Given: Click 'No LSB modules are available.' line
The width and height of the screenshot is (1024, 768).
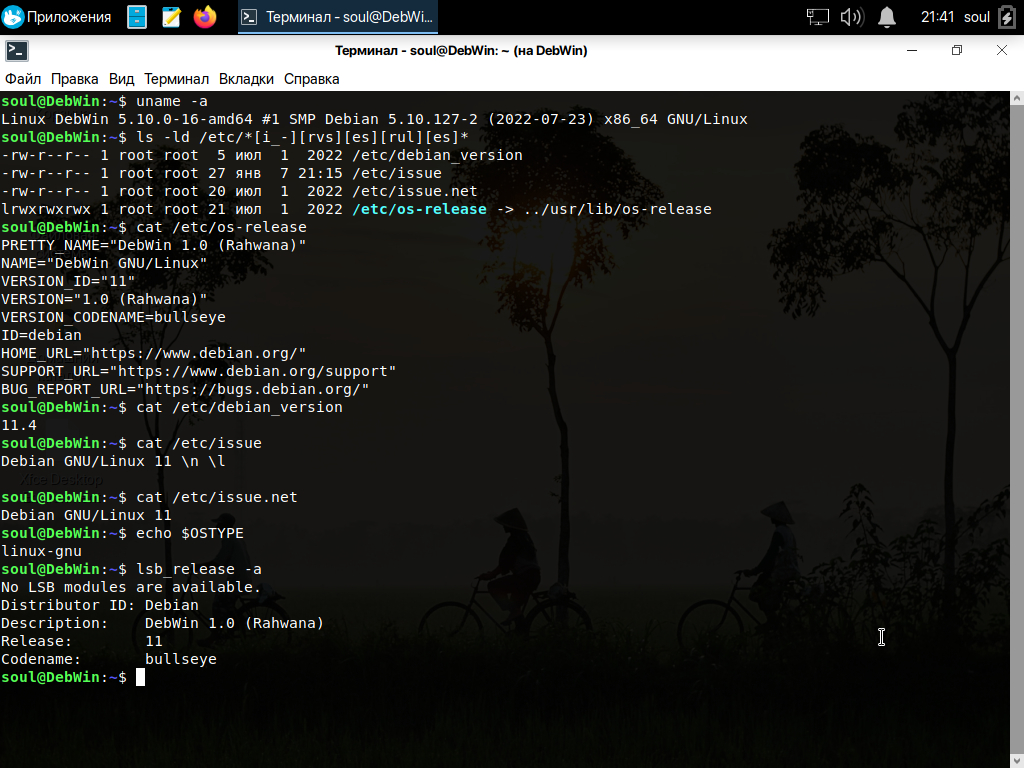Looking at the screenshot, I should point(131,587).
